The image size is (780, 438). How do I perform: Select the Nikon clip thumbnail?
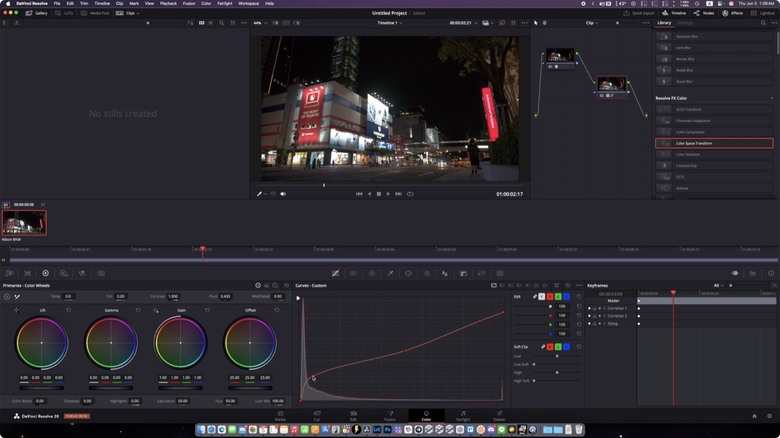pos(24,222)
